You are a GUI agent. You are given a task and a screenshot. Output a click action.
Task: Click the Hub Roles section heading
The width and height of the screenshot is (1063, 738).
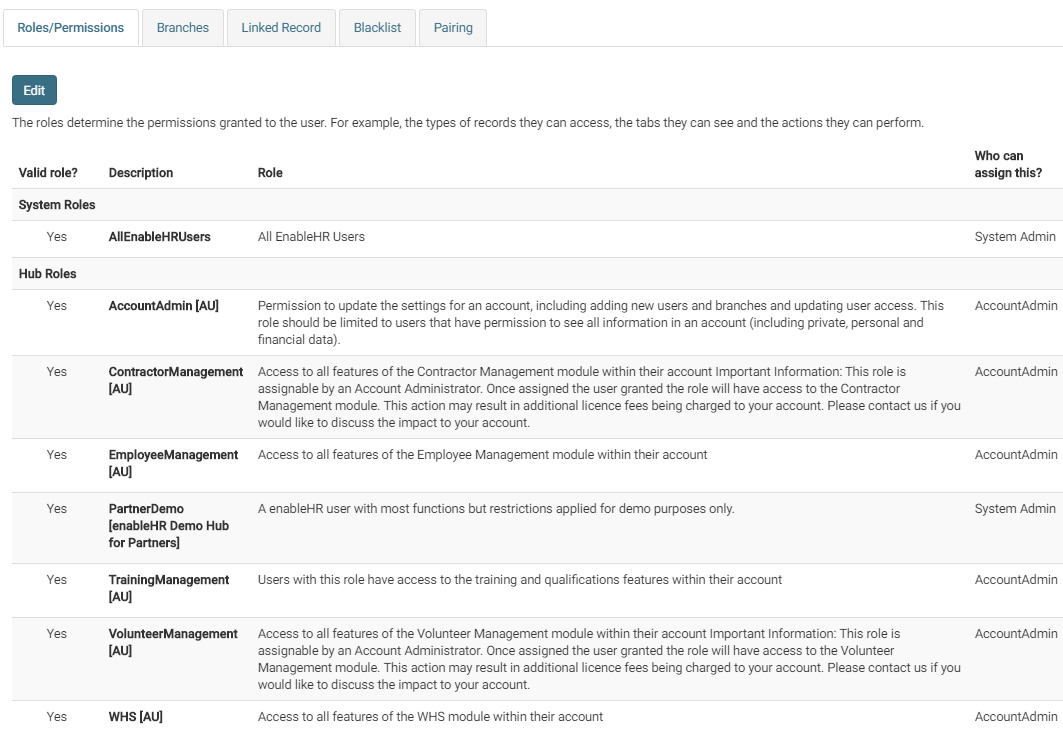(x=48, y=274)
